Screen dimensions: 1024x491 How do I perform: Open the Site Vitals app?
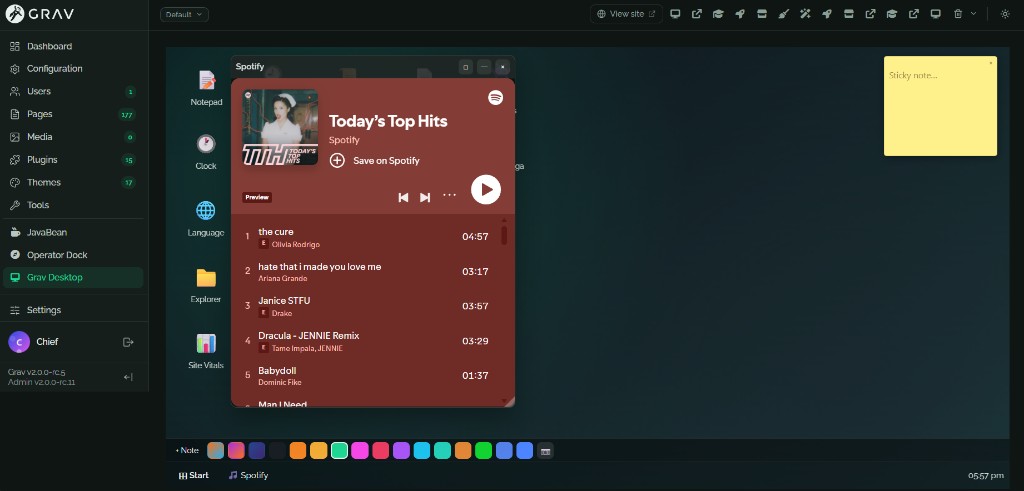(x=206, y=351)
